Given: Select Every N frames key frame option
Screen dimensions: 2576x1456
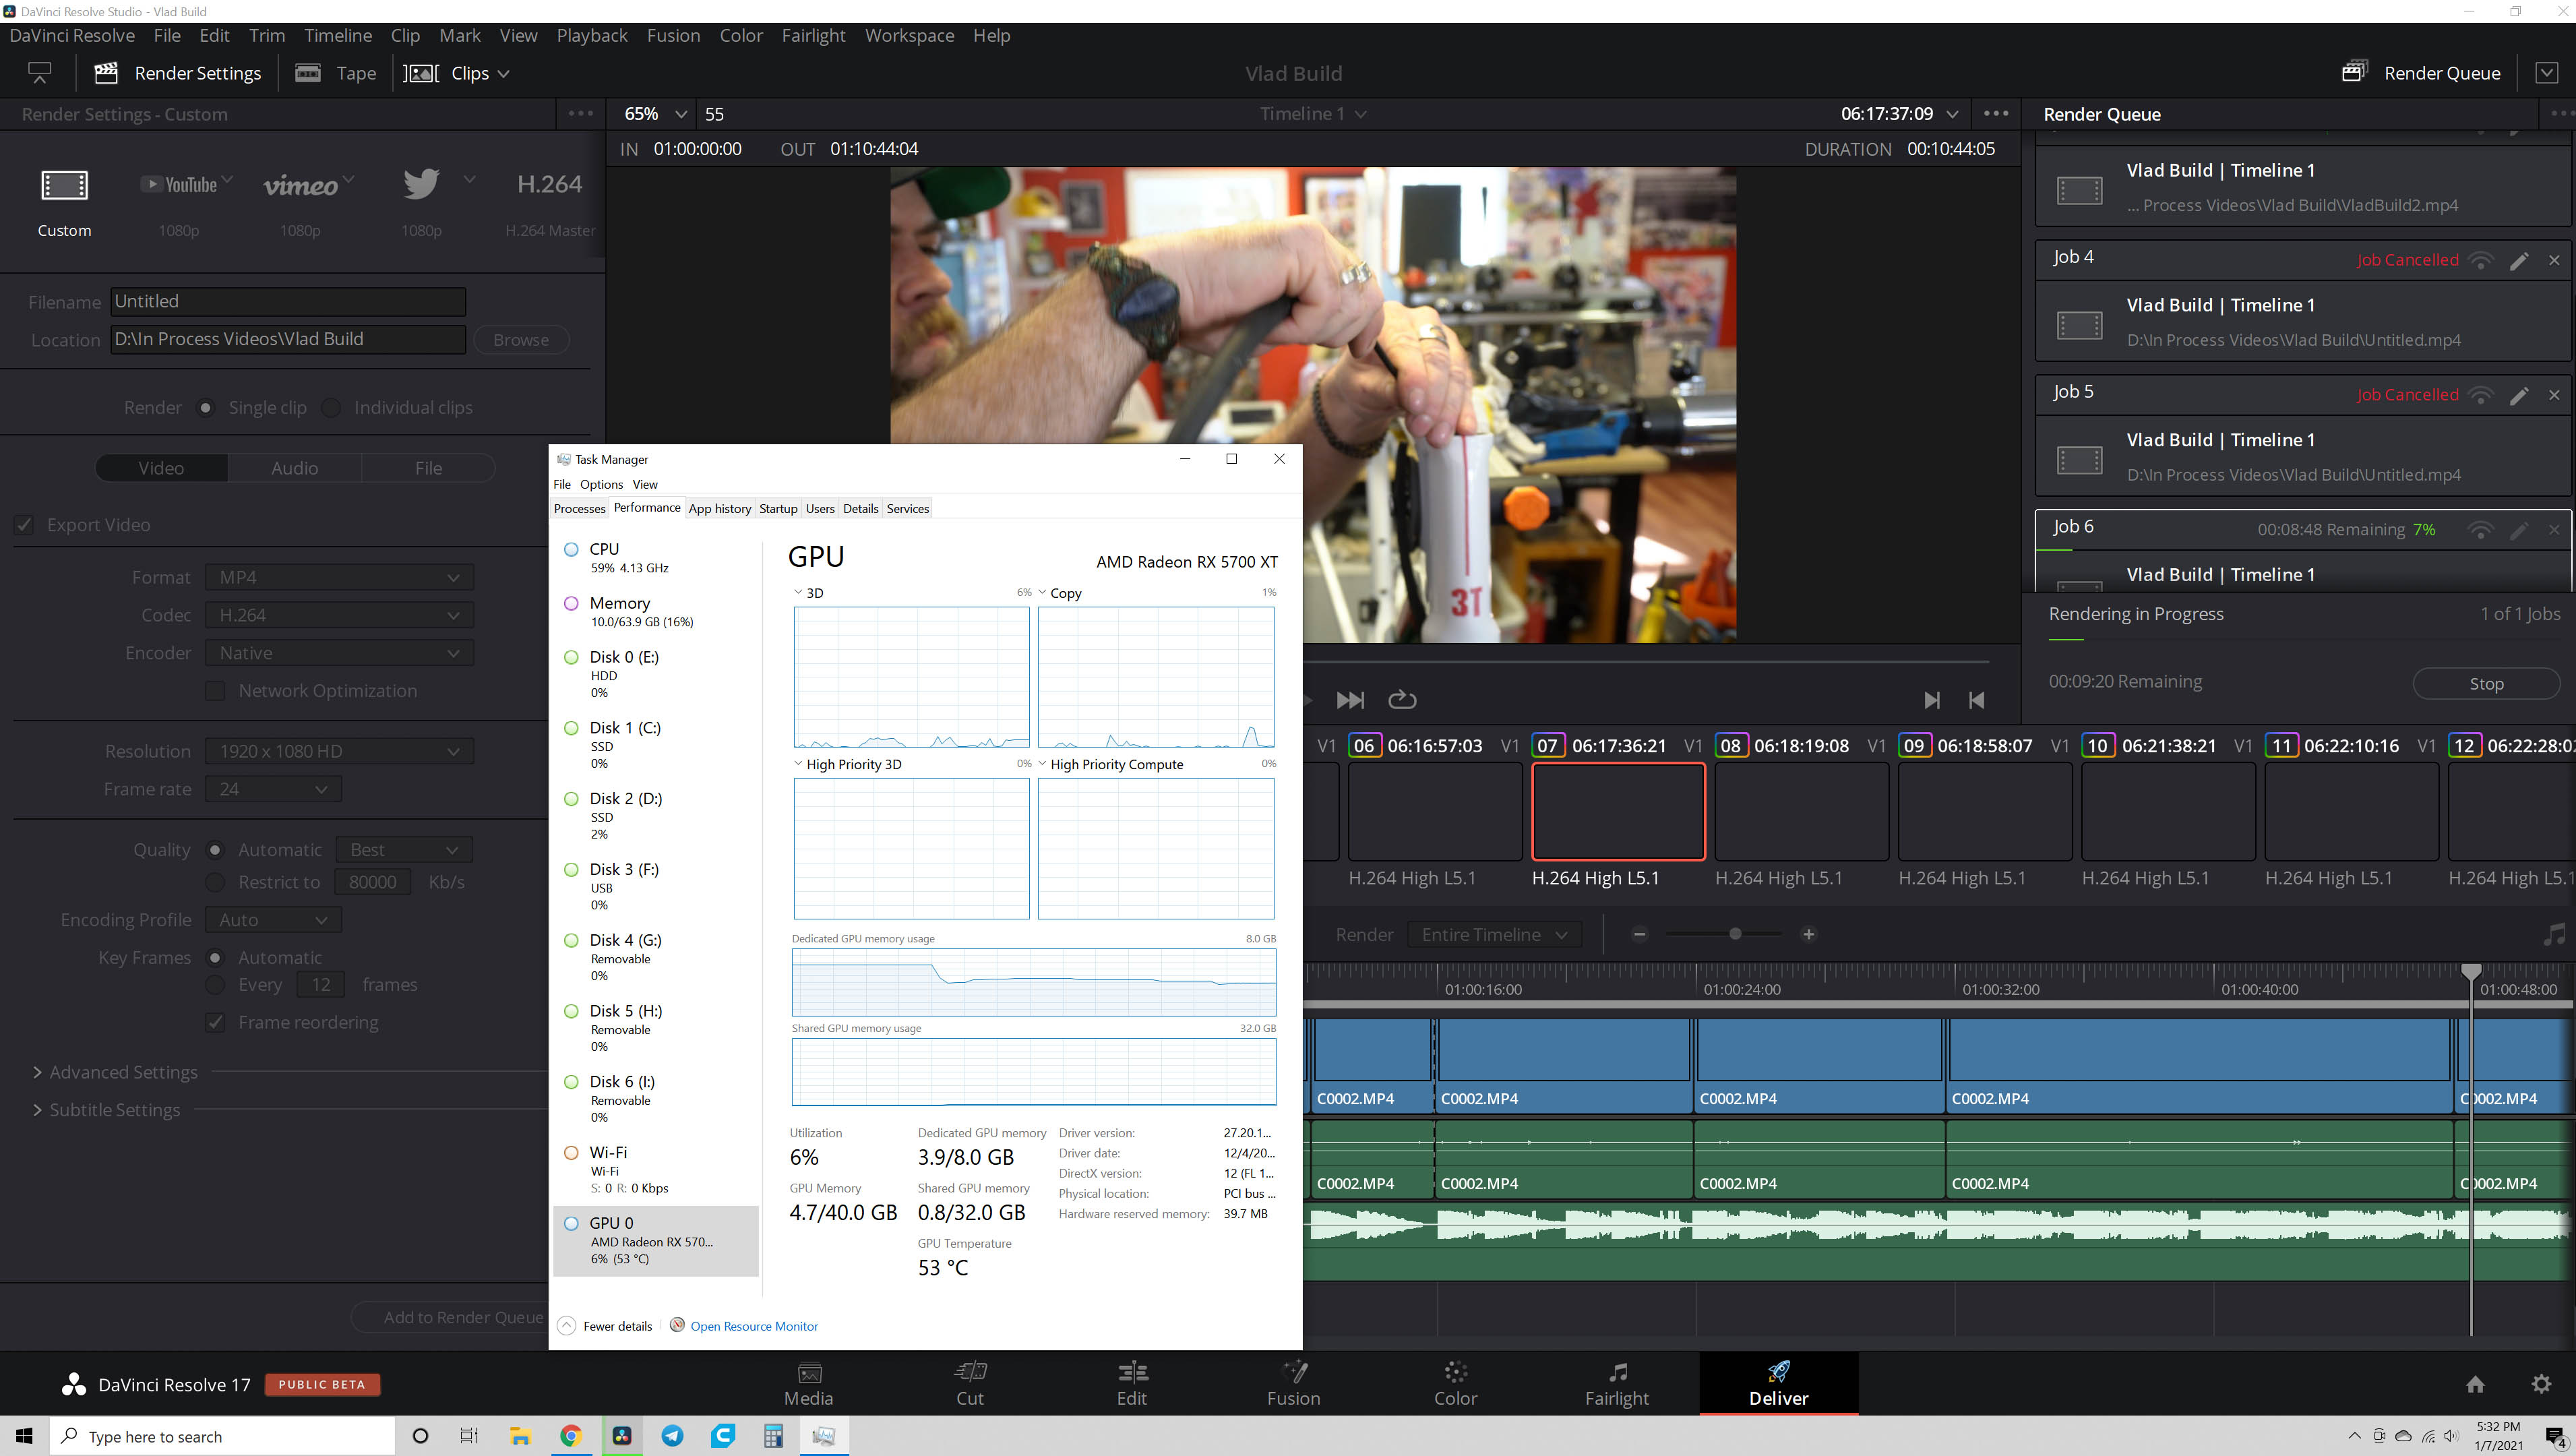Looking at the screenshot, I should pos(215,985).
